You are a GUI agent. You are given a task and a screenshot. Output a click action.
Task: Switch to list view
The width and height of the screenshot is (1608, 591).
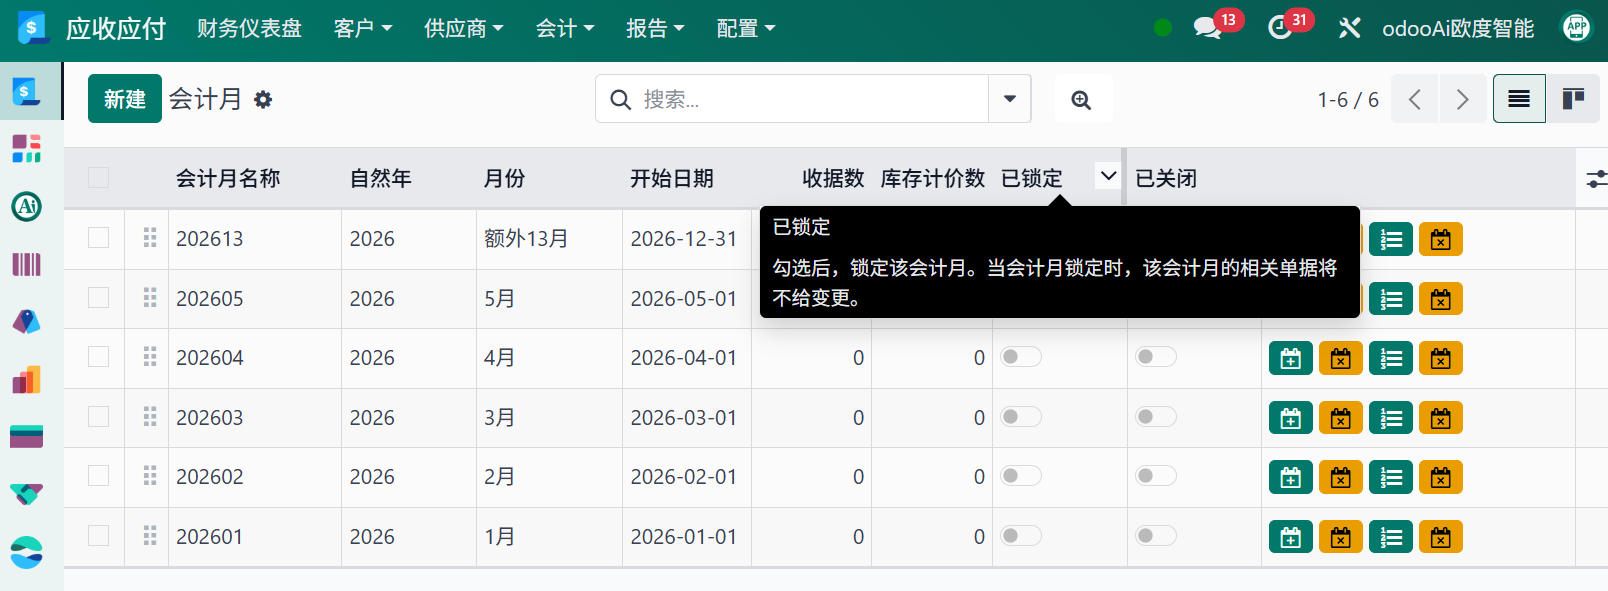pos(1519,99)
